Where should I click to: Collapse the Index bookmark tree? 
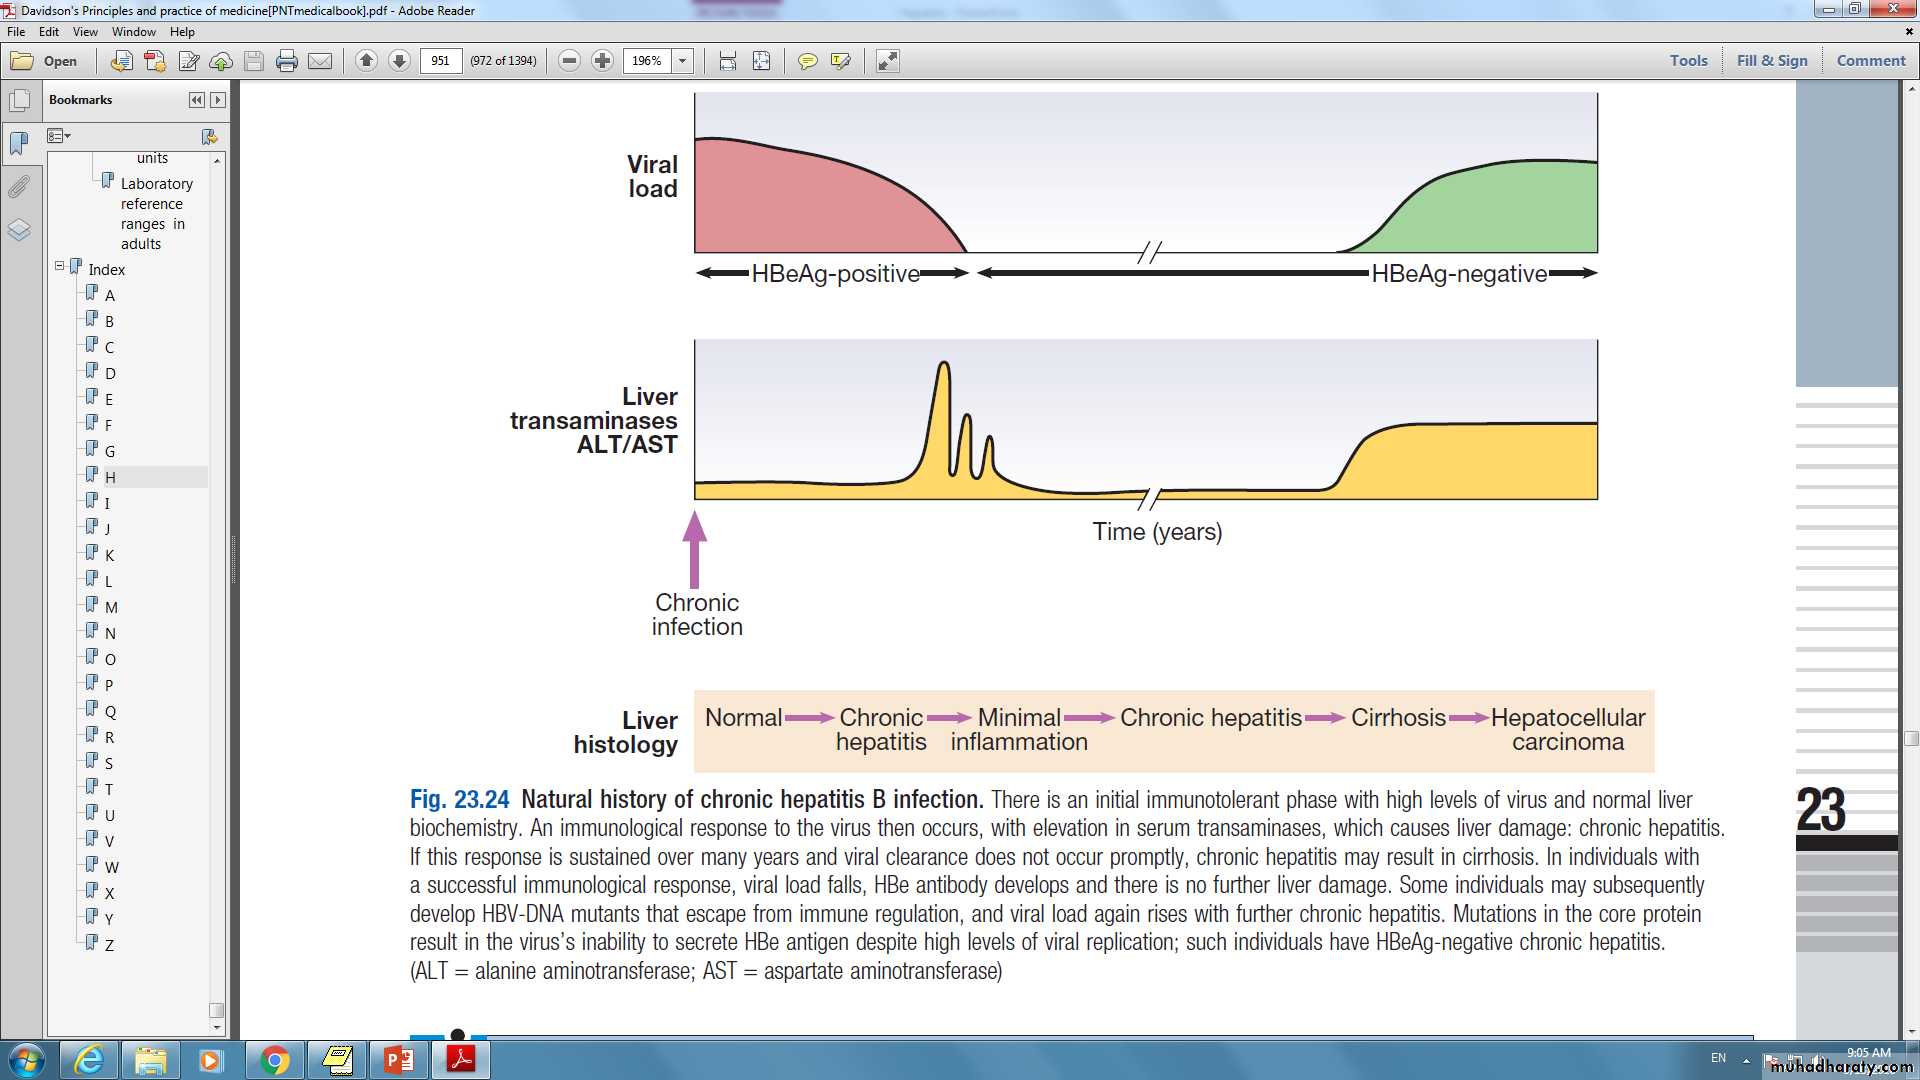pos(60,266)
